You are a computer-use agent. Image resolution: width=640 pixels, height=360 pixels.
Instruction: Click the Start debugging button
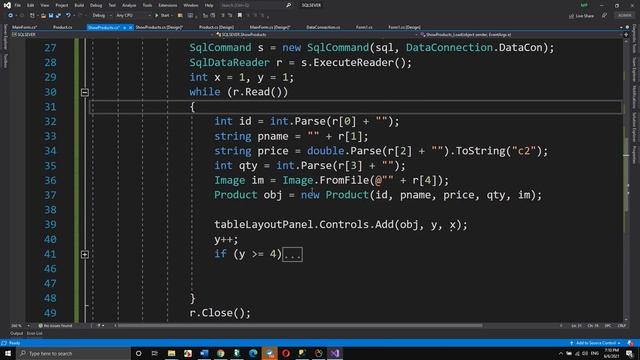[162, 16]
